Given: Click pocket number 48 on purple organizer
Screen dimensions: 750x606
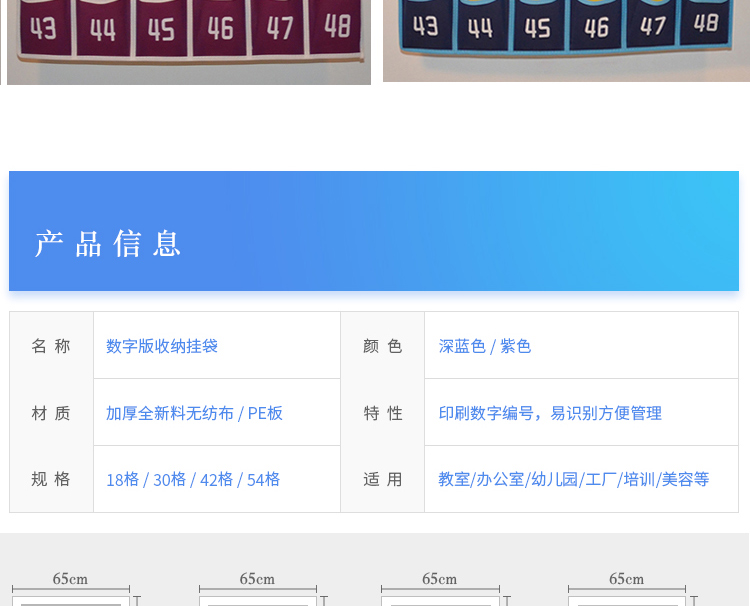Looking at the screenshot, I should click(337, 26).
